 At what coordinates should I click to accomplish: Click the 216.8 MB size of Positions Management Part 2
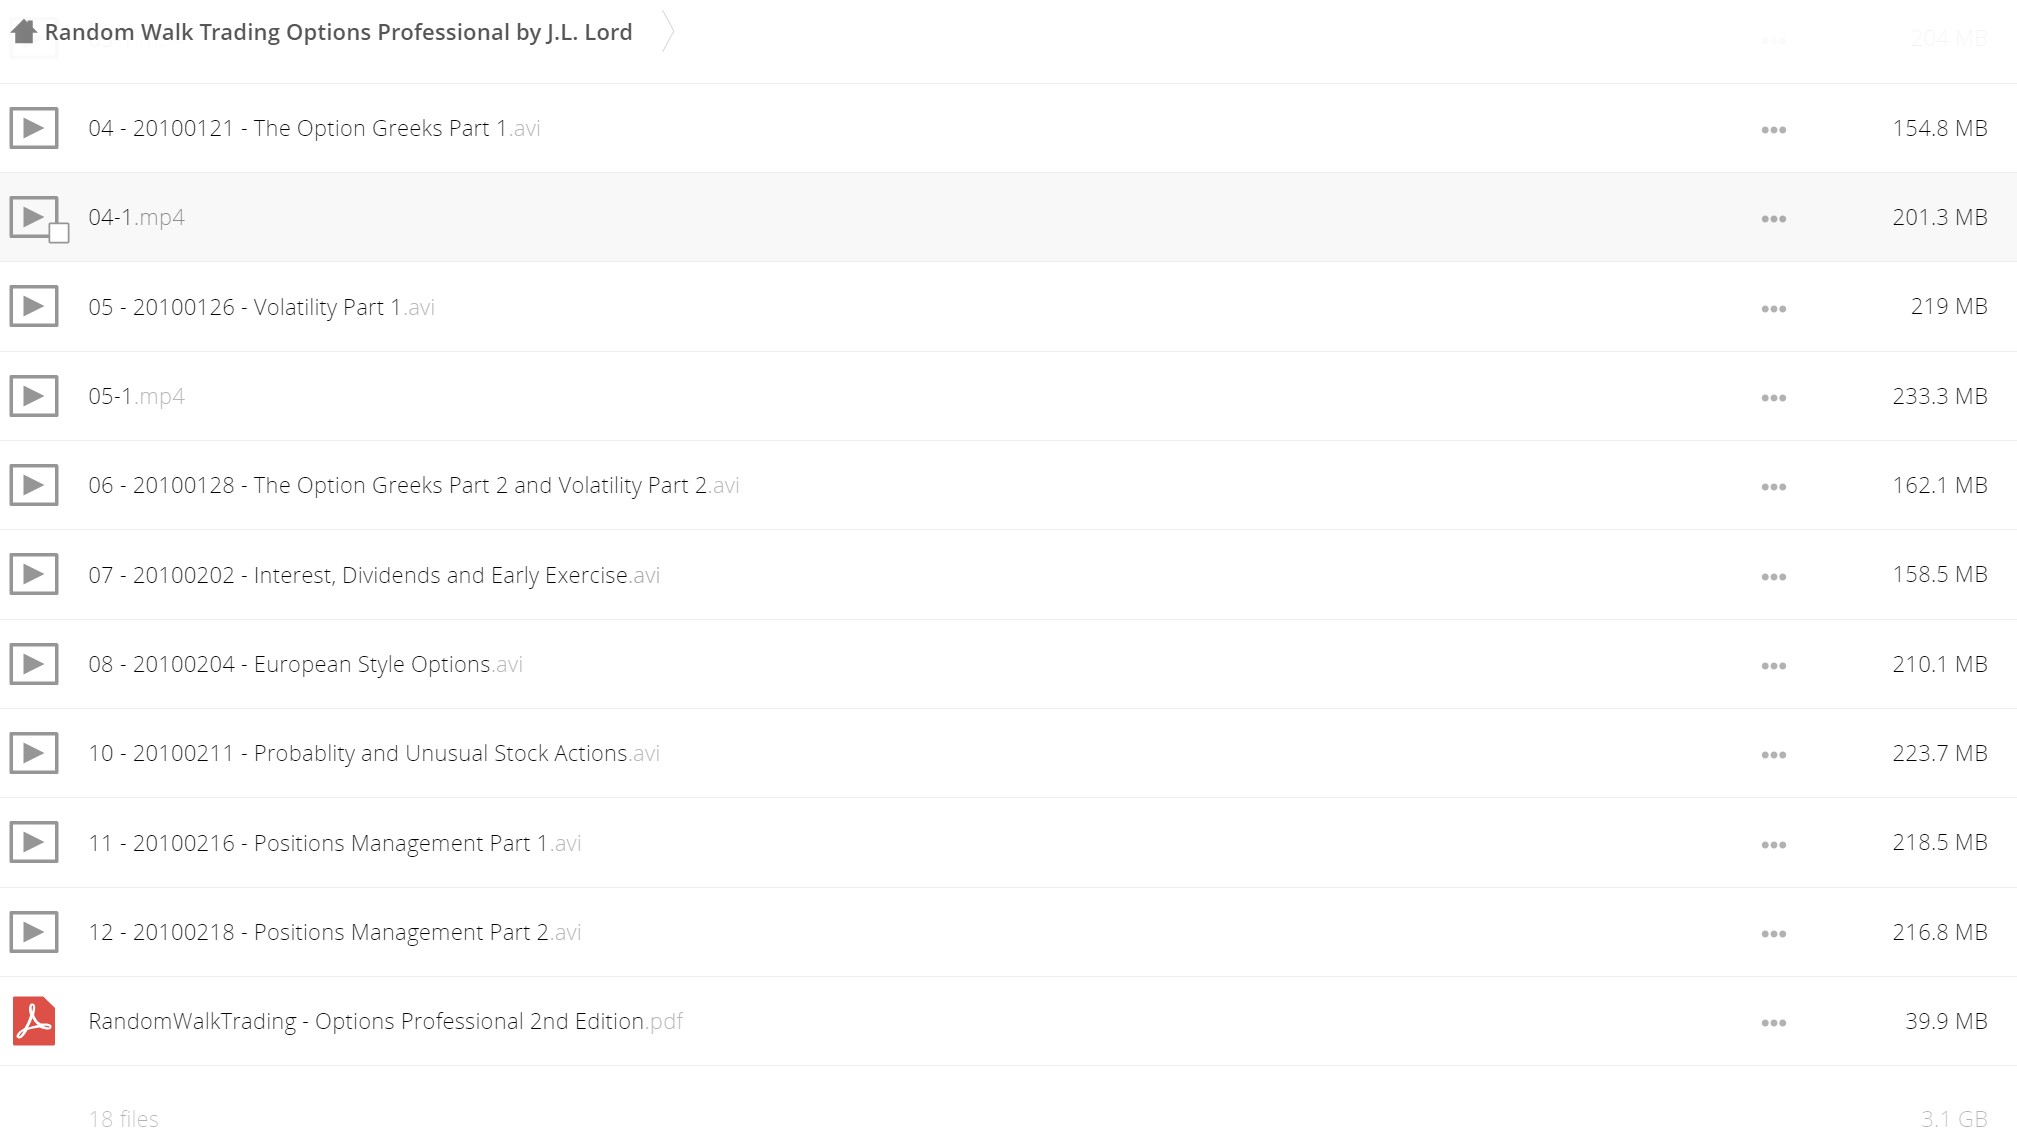(x=1939, y=932)
